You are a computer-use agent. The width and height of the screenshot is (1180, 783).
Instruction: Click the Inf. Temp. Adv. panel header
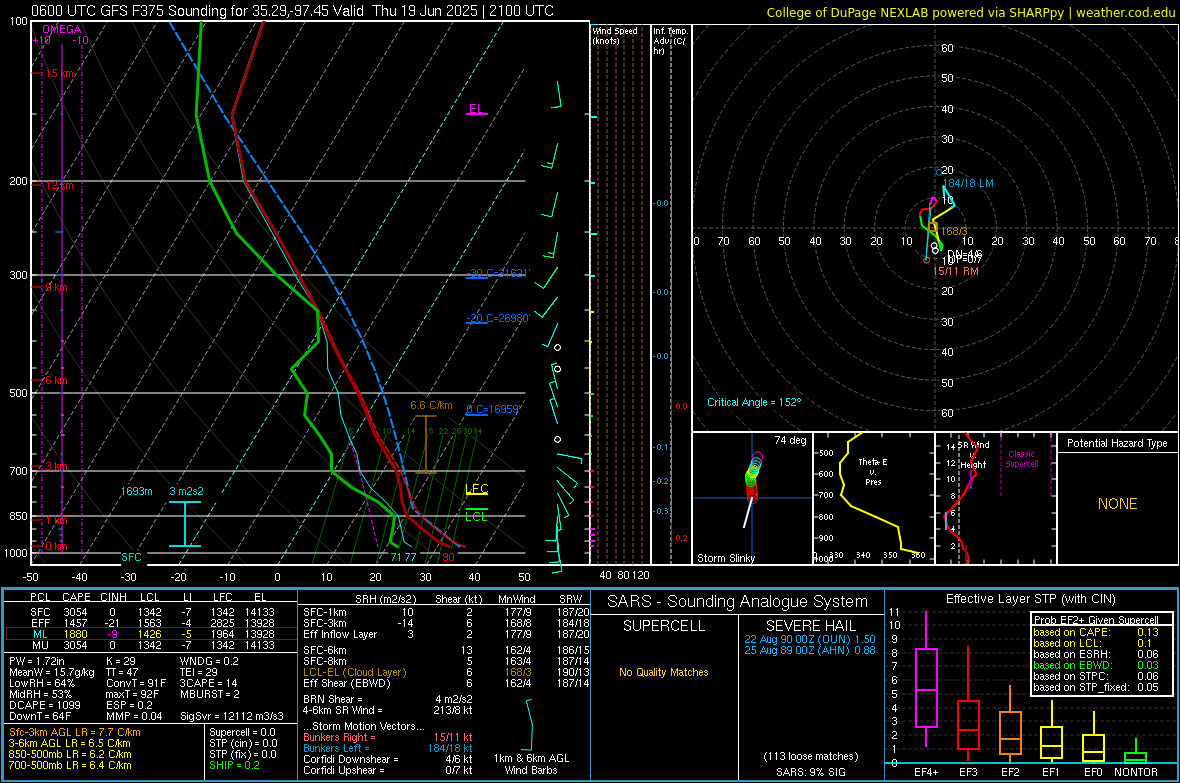pyautogui.click(x=670, y=41)
